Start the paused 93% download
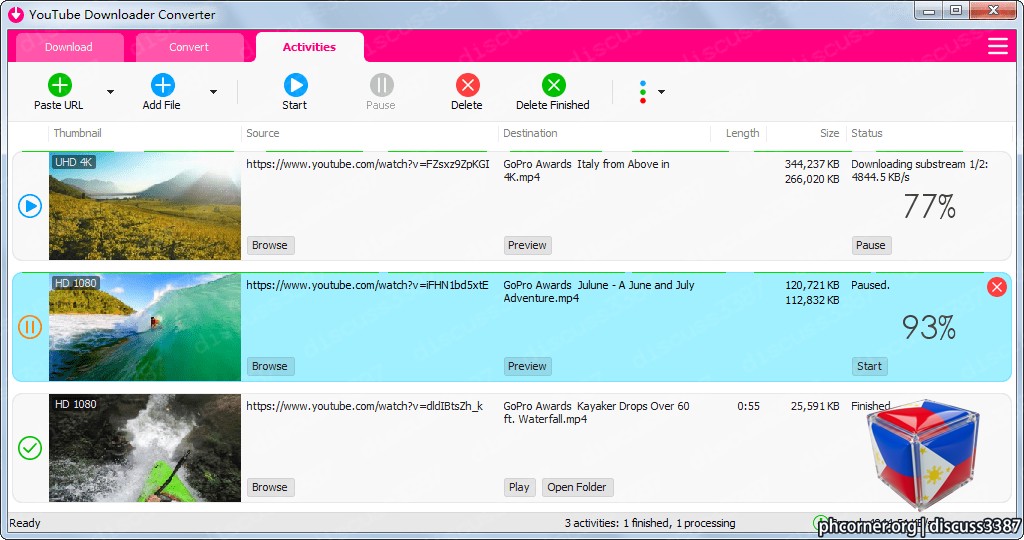Image resolution: width=1024 pixels, height=540 pixels. pos(869,366)
